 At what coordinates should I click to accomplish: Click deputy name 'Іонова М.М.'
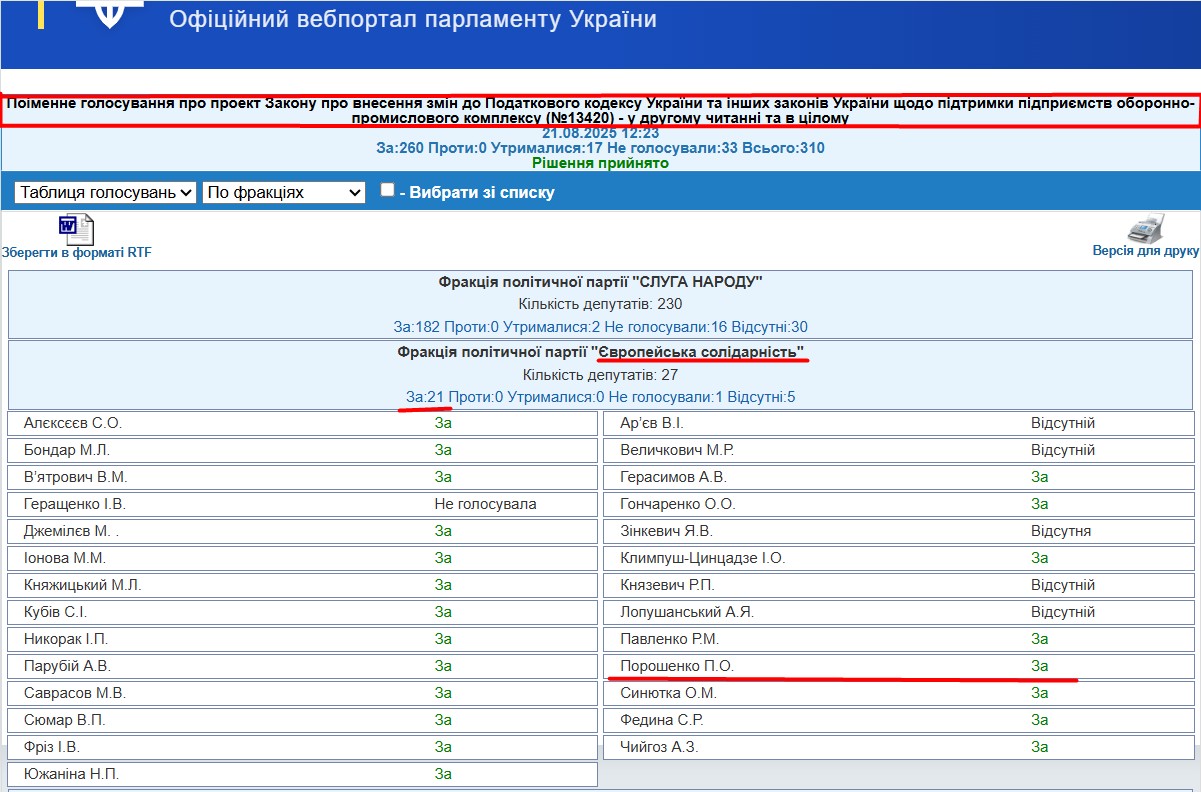click(x=64, y=558)
